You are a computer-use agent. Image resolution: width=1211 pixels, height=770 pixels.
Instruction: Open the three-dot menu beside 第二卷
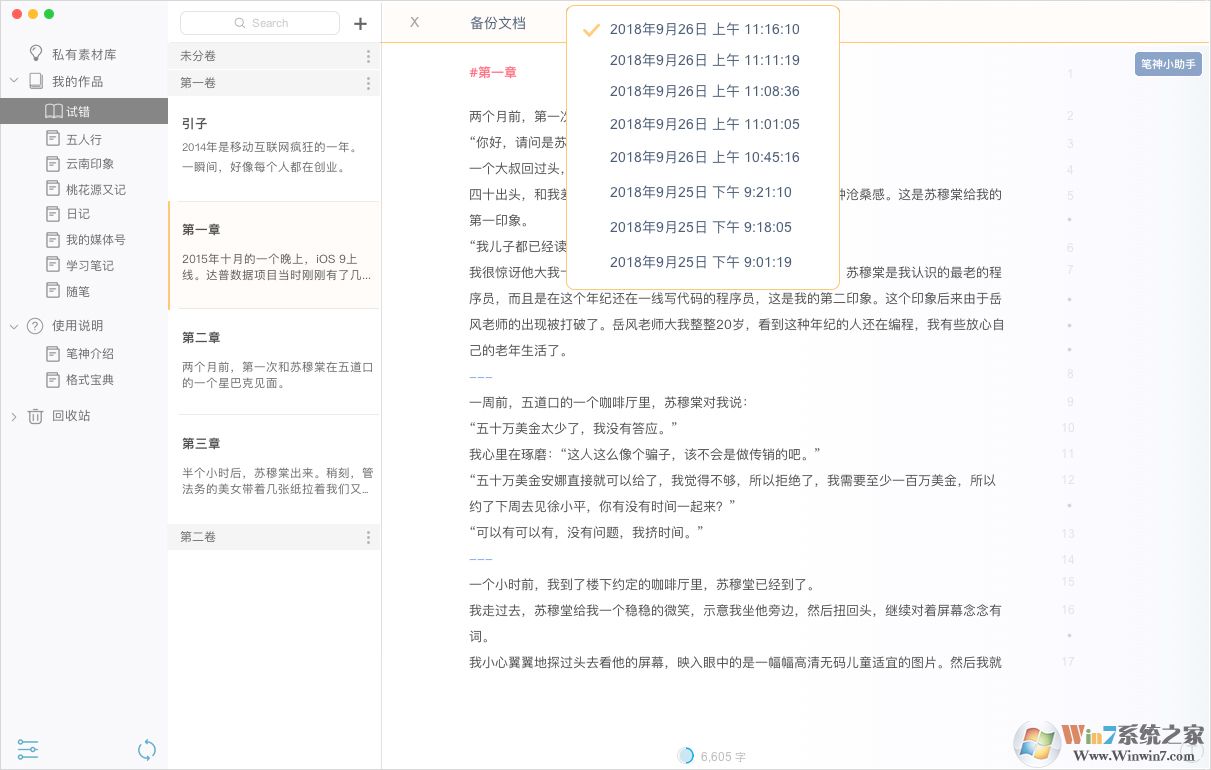368,537
